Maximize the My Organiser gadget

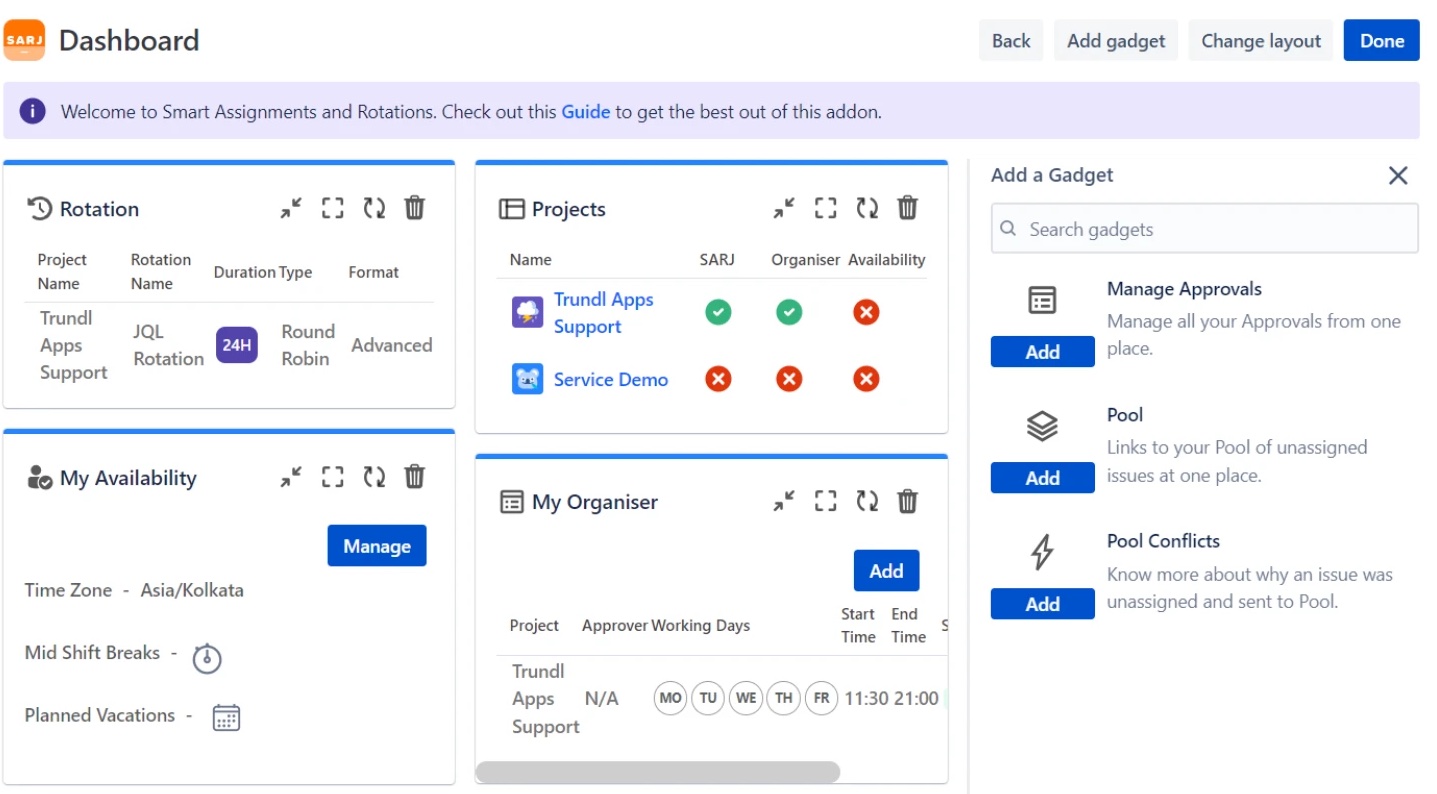point(826,501)
